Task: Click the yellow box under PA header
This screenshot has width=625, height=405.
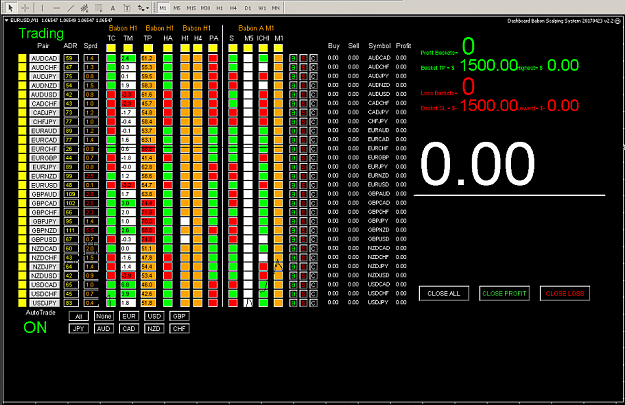Action: click(213, 48)
